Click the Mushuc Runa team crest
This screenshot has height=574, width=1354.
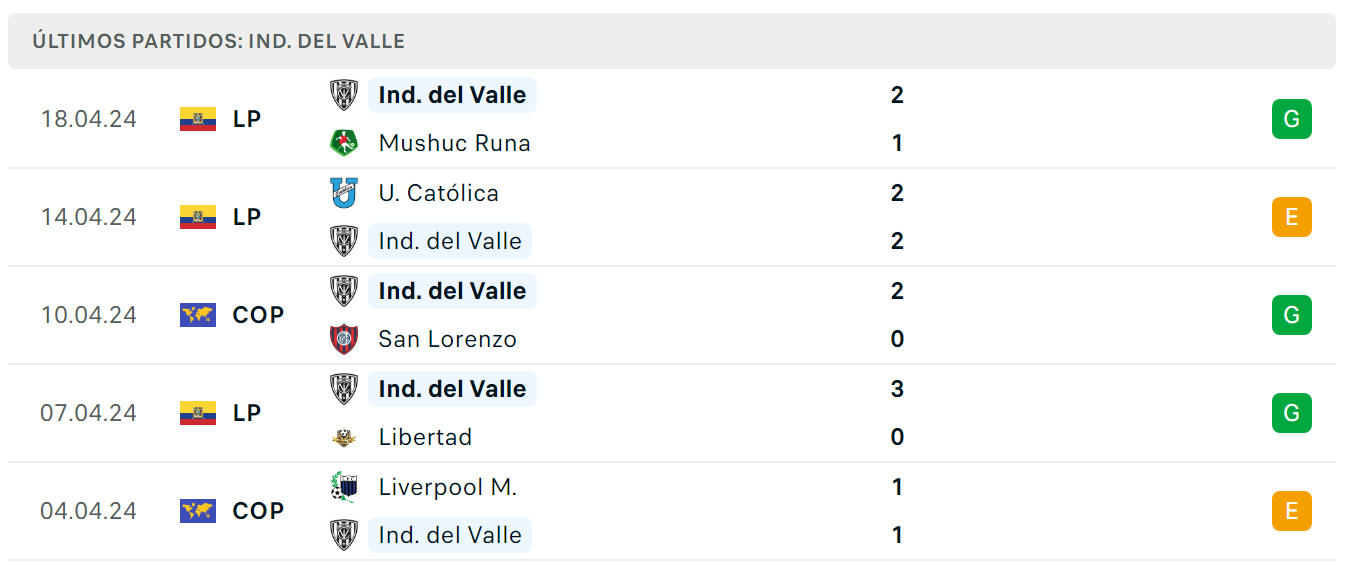click(x=344, y=143)
